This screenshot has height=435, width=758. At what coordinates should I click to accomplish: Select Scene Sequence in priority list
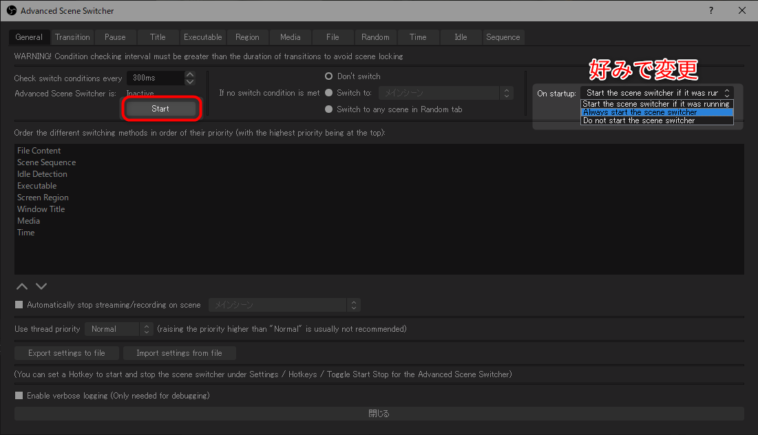tap(46, 162)
